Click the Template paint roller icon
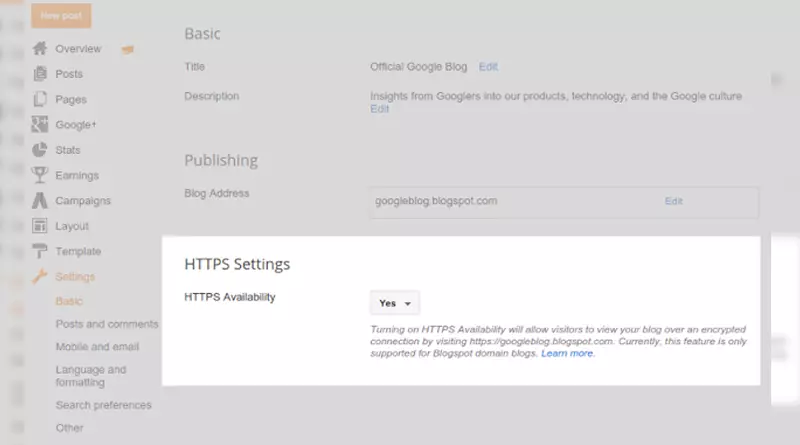800x445 pixels. [x=40, y=251]
